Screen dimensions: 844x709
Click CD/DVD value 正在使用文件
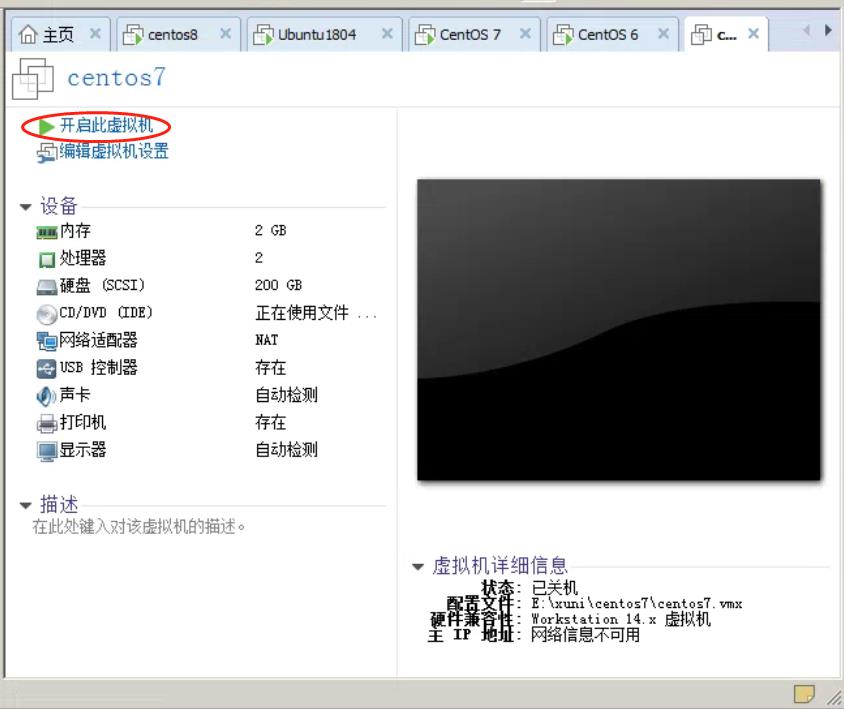click(316, 313)
